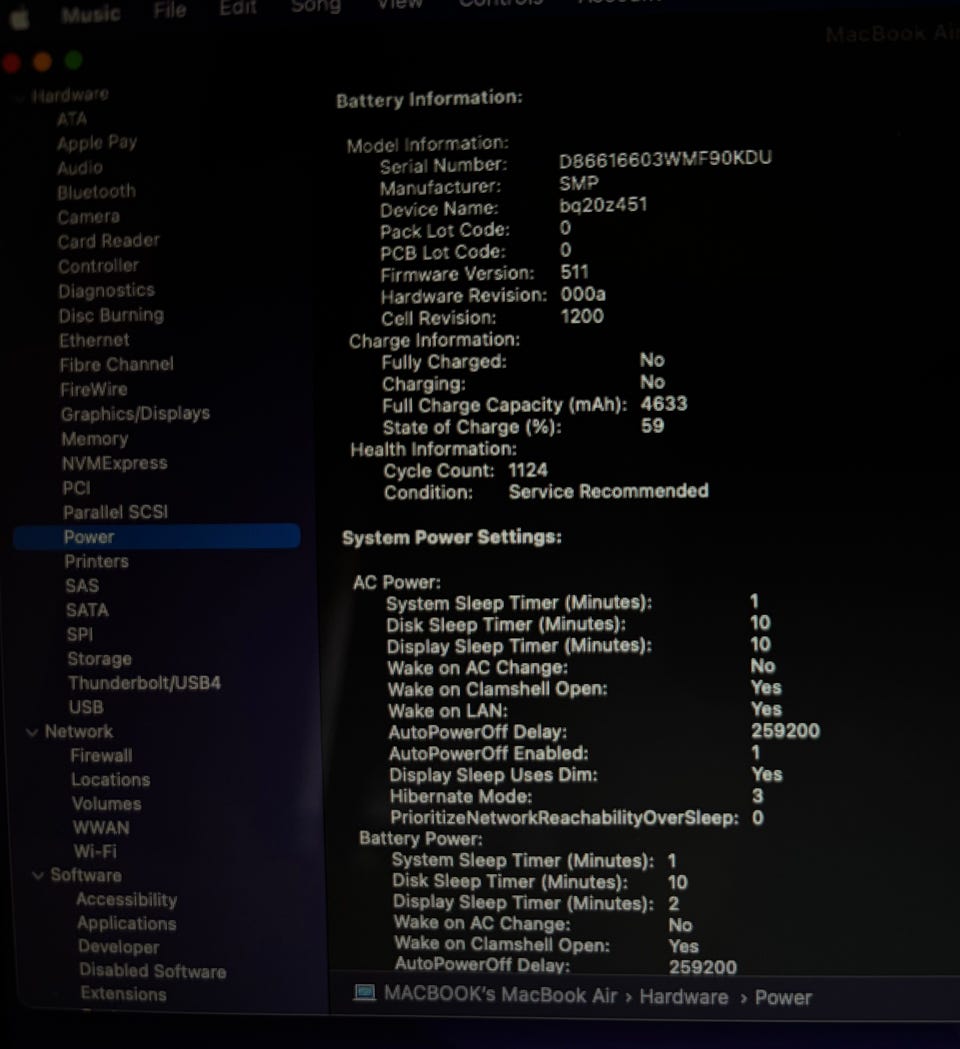Select FireWire in the sidebar
This screenshot has height=1049, width=960.
94,389
